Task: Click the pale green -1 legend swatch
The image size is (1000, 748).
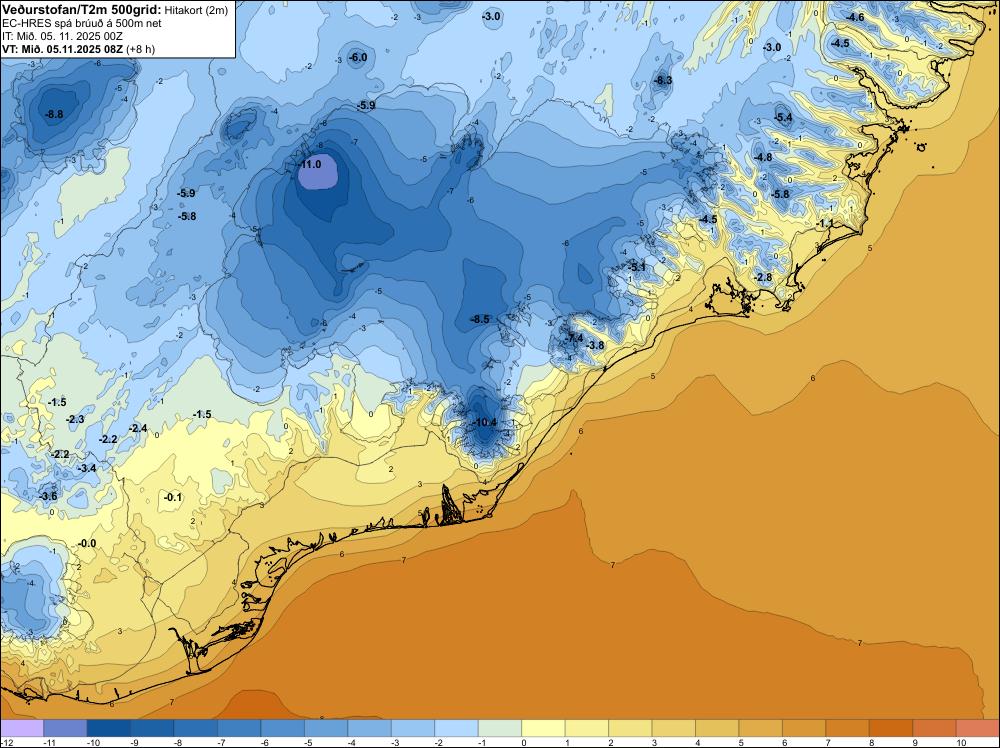Action: [500, 728]
